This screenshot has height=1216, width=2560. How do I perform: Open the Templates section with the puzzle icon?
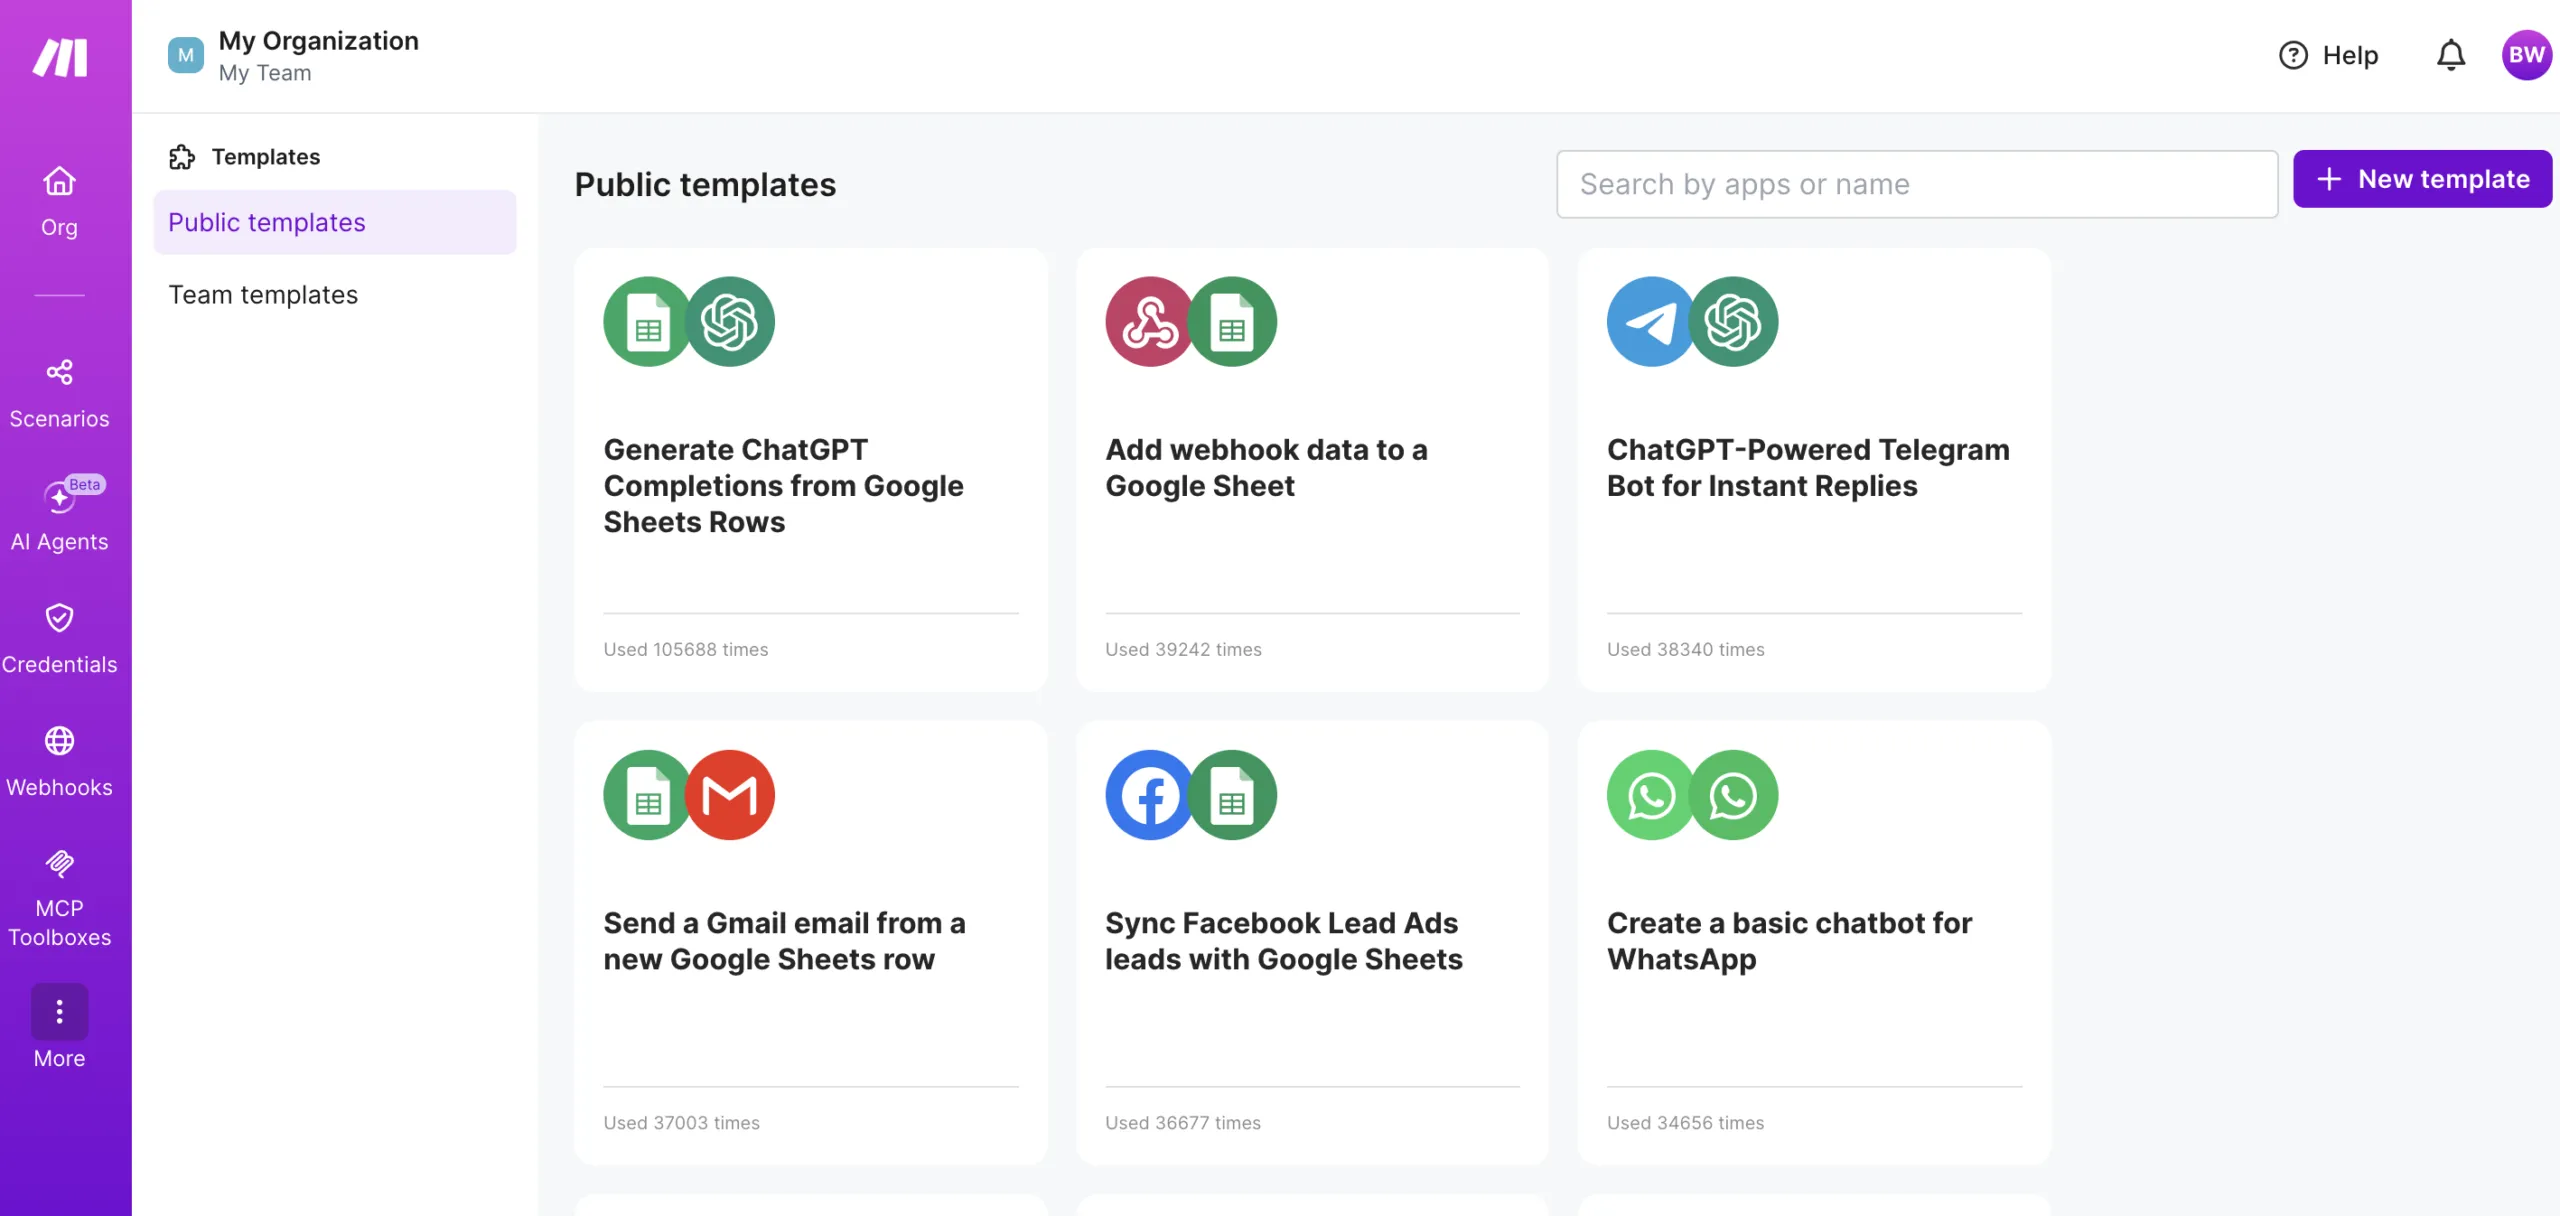point(265,156)
